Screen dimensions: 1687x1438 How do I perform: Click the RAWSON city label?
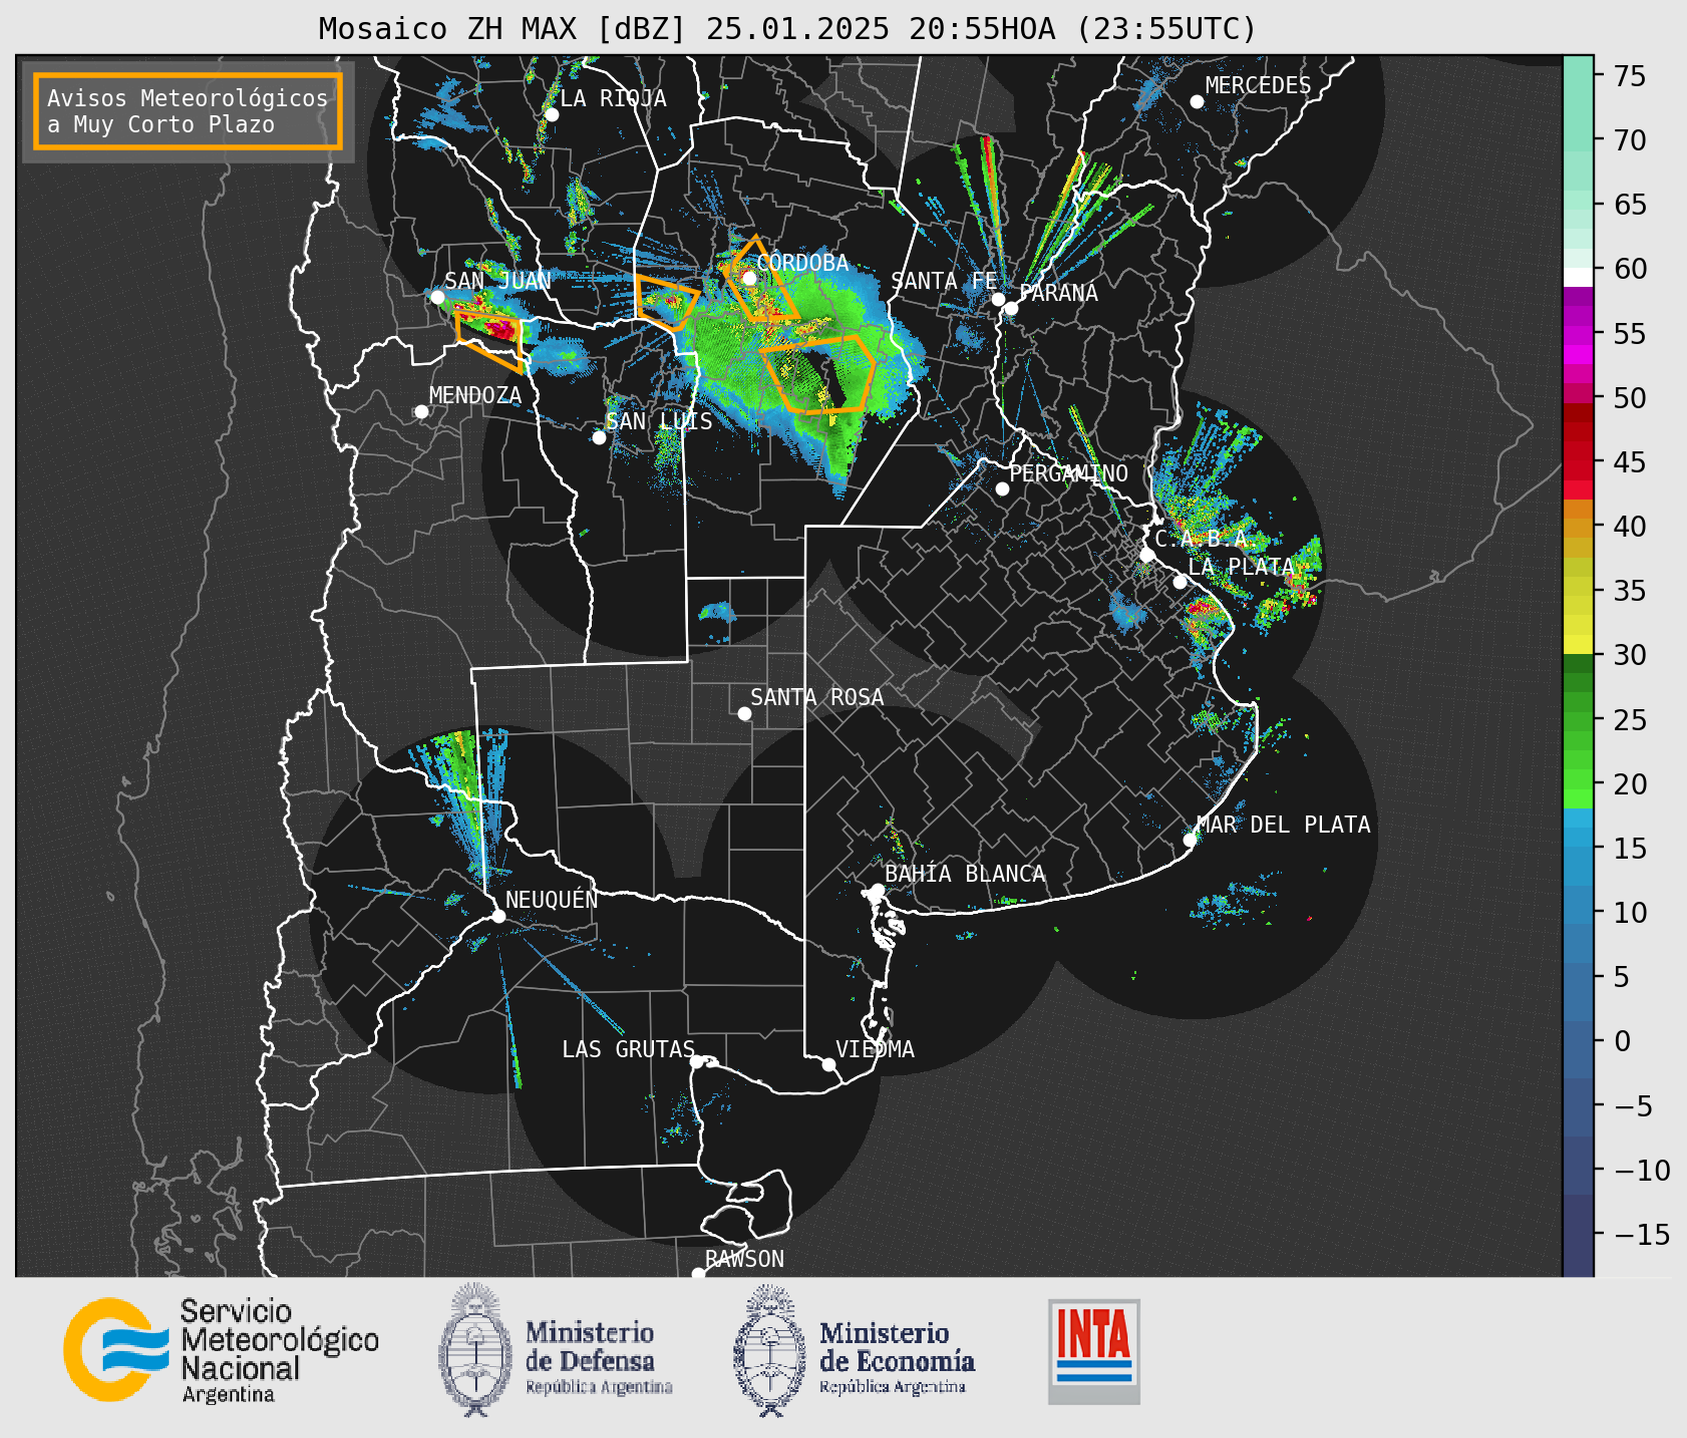(x=744, y=1259)
